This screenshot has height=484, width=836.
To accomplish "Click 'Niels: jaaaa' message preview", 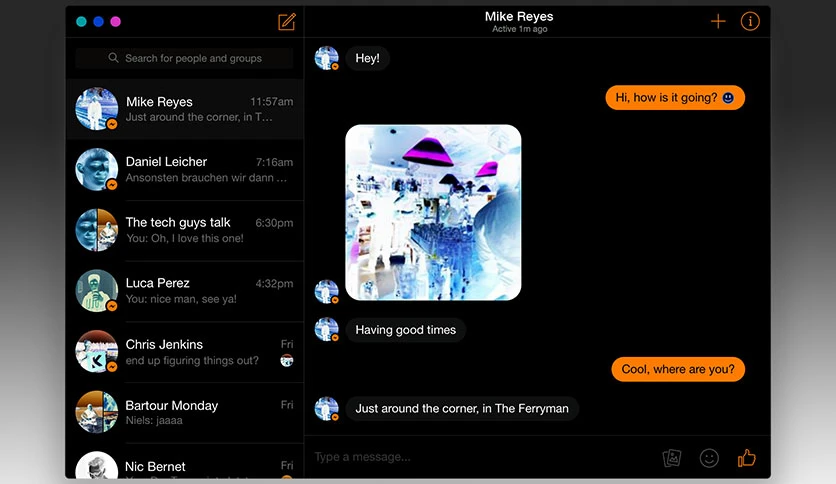I will [x=154, y=421].
